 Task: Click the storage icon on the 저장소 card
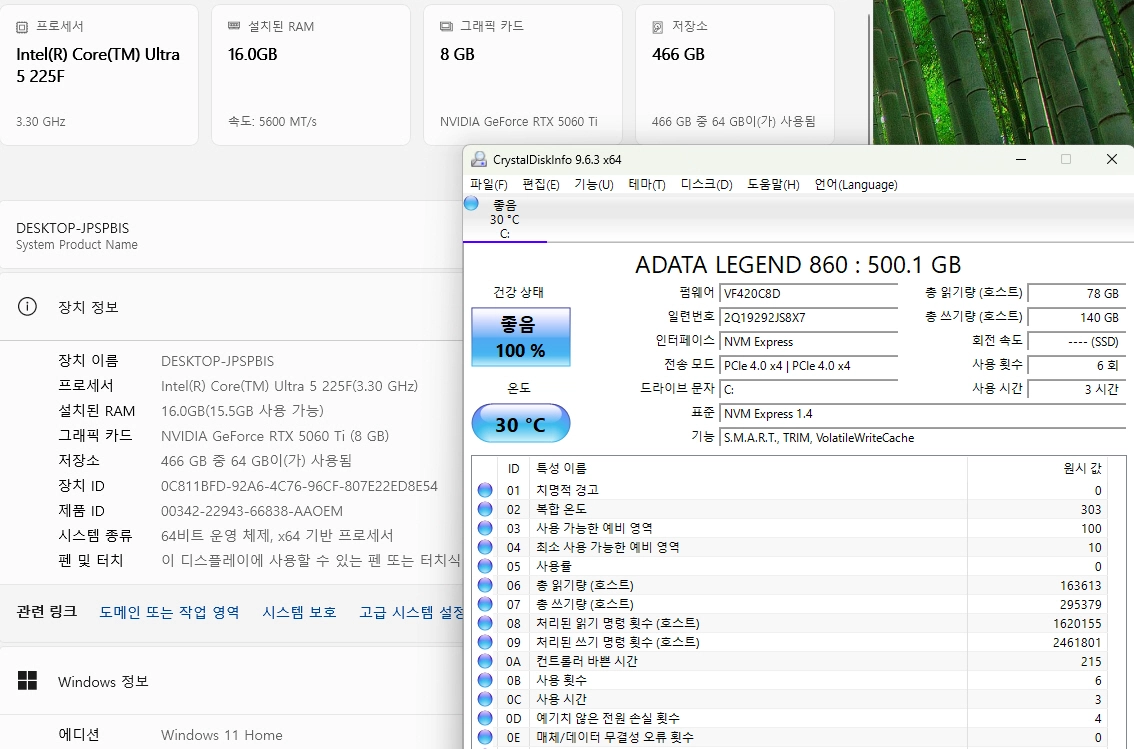tap(657, 27)
